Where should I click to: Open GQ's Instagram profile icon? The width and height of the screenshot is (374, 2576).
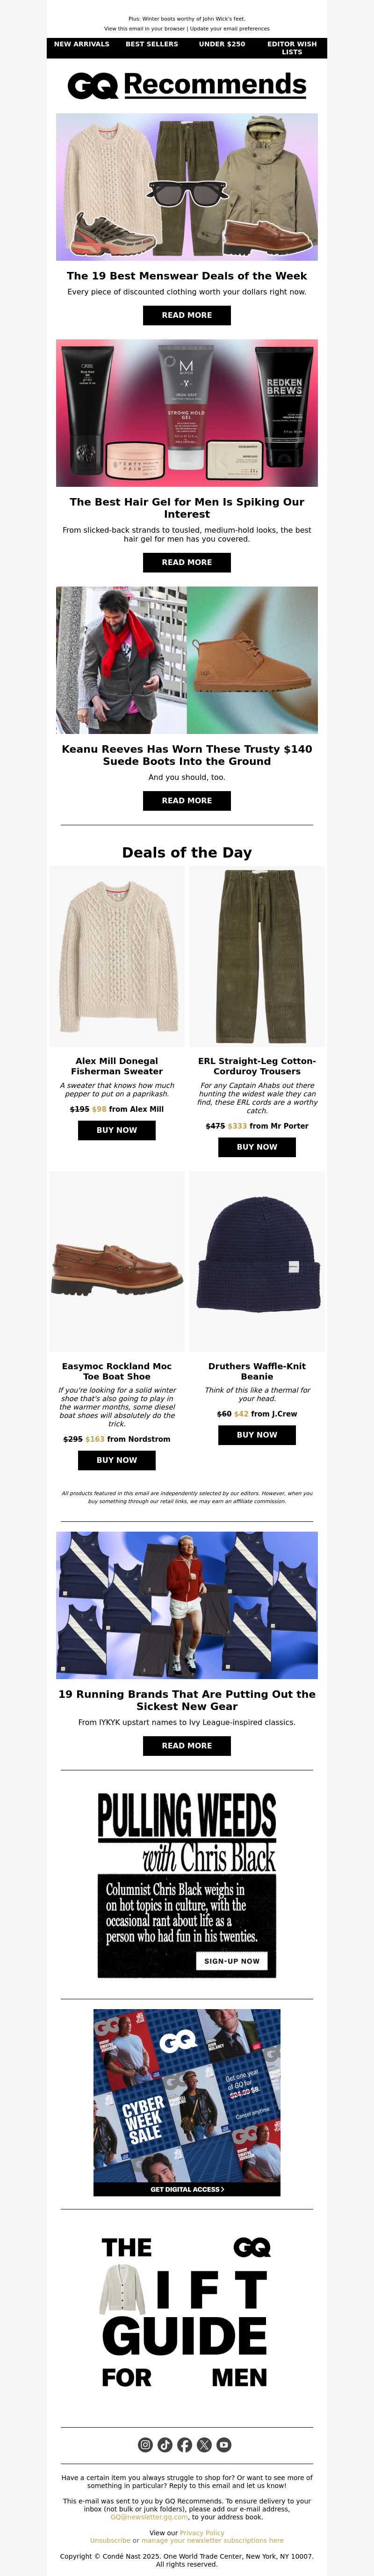(145, 2444)
